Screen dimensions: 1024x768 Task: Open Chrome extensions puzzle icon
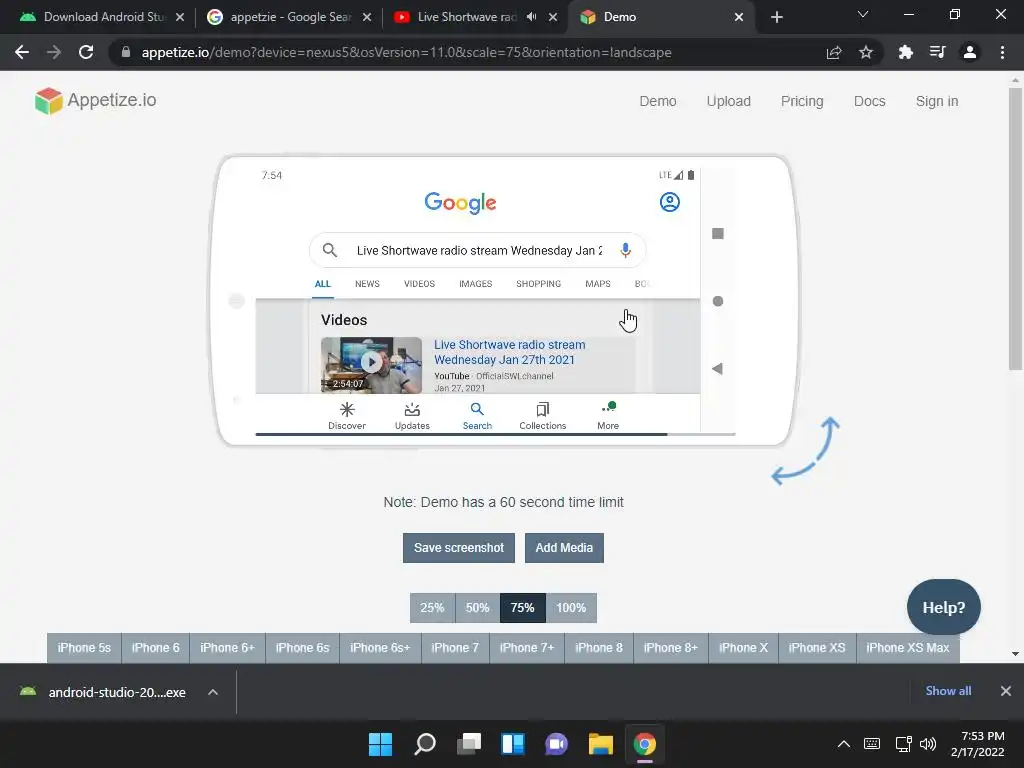click(905, 52)
